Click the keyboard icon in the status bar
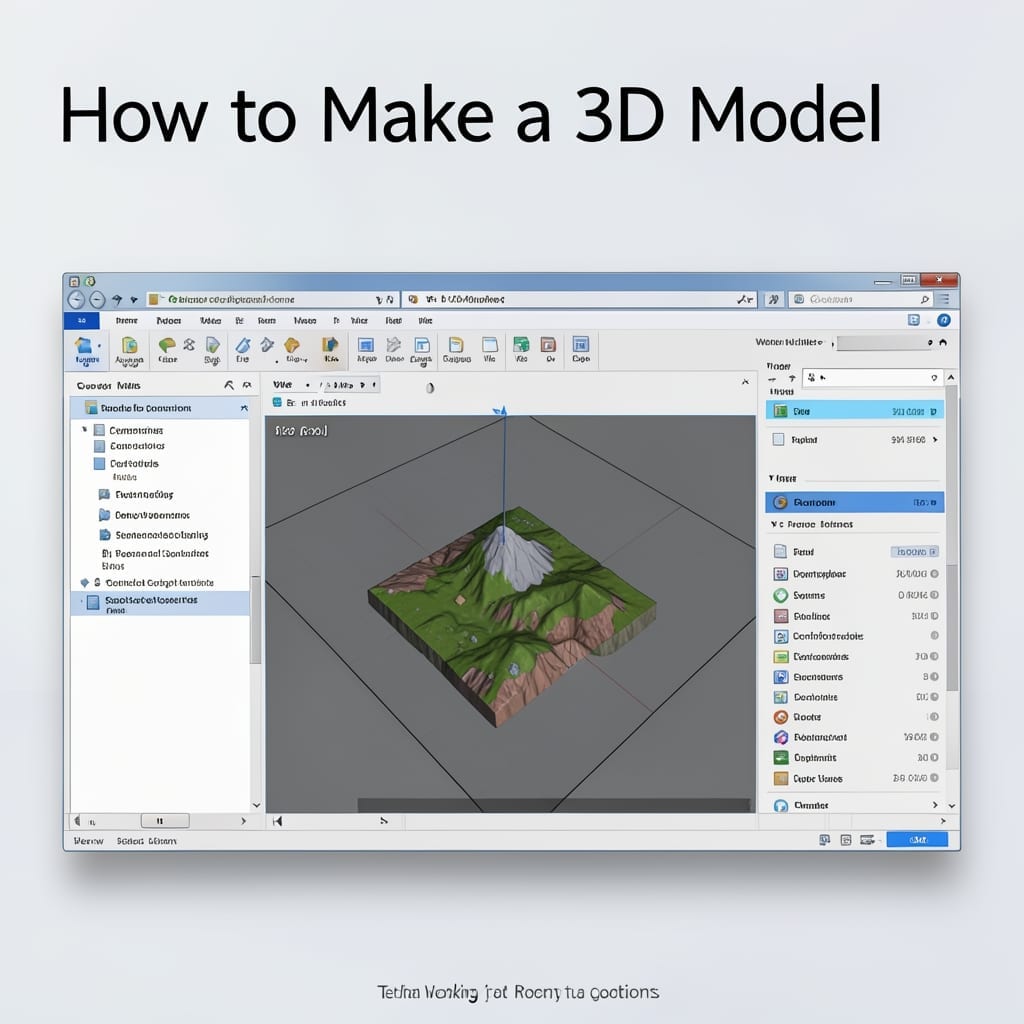 tap(867, 840)
